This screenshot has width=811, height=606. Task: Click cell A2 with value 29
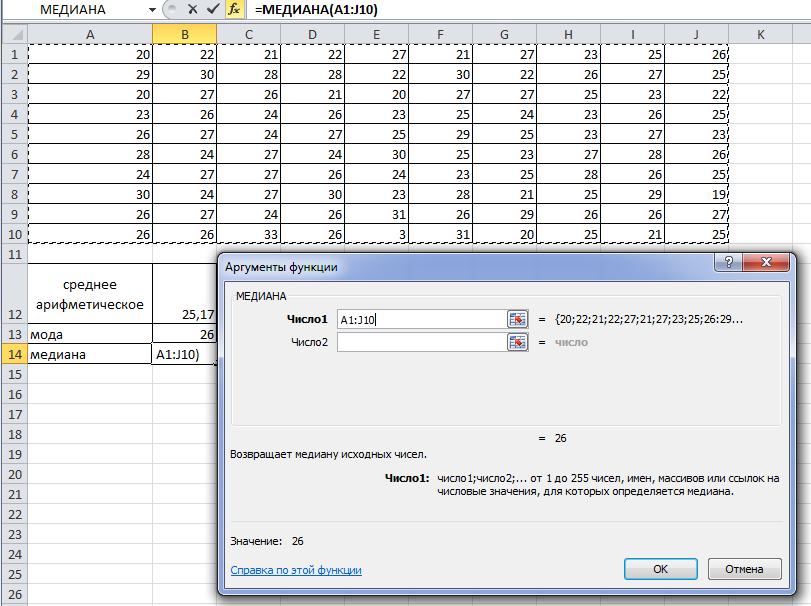(90, 74)
